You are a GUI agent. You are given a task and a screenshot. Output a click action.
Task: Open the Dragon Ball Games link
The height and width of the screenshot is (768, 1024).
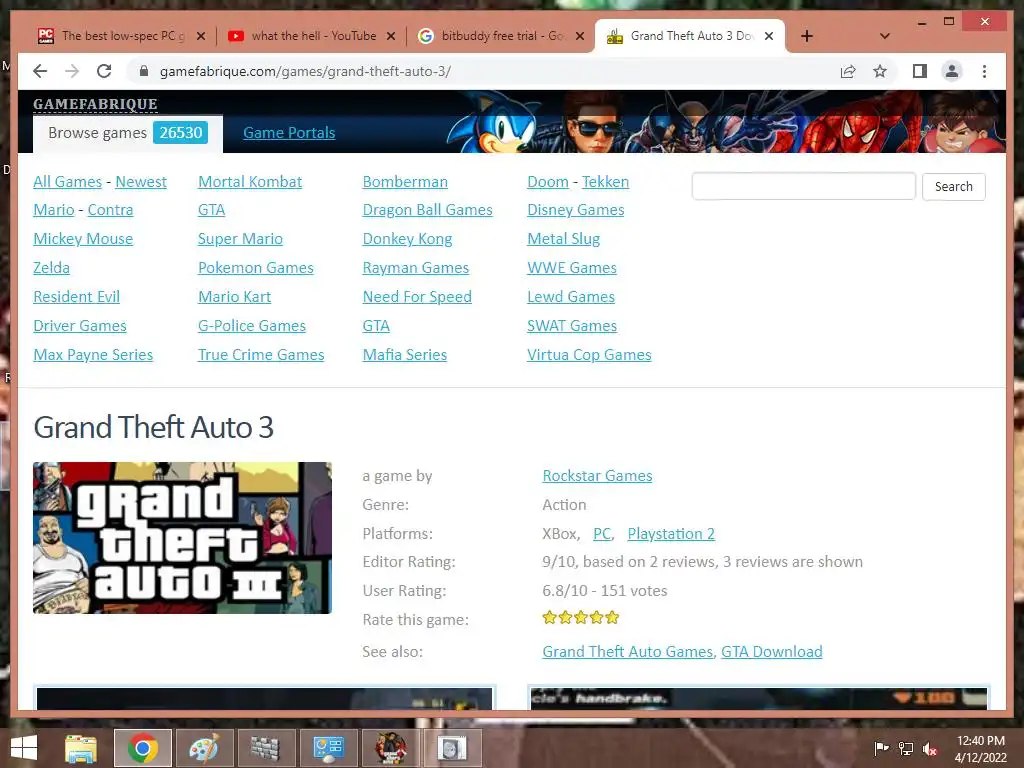coord(427,210)
